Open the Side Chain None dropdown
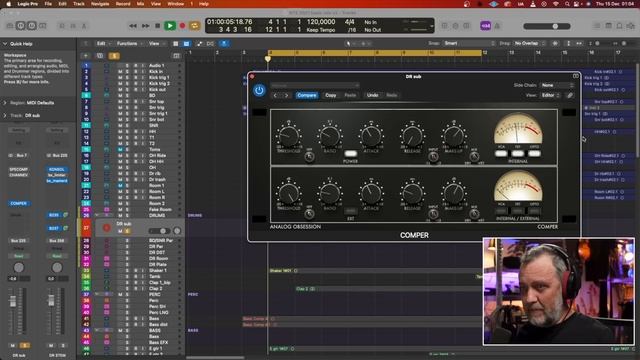 coord(557,85)
